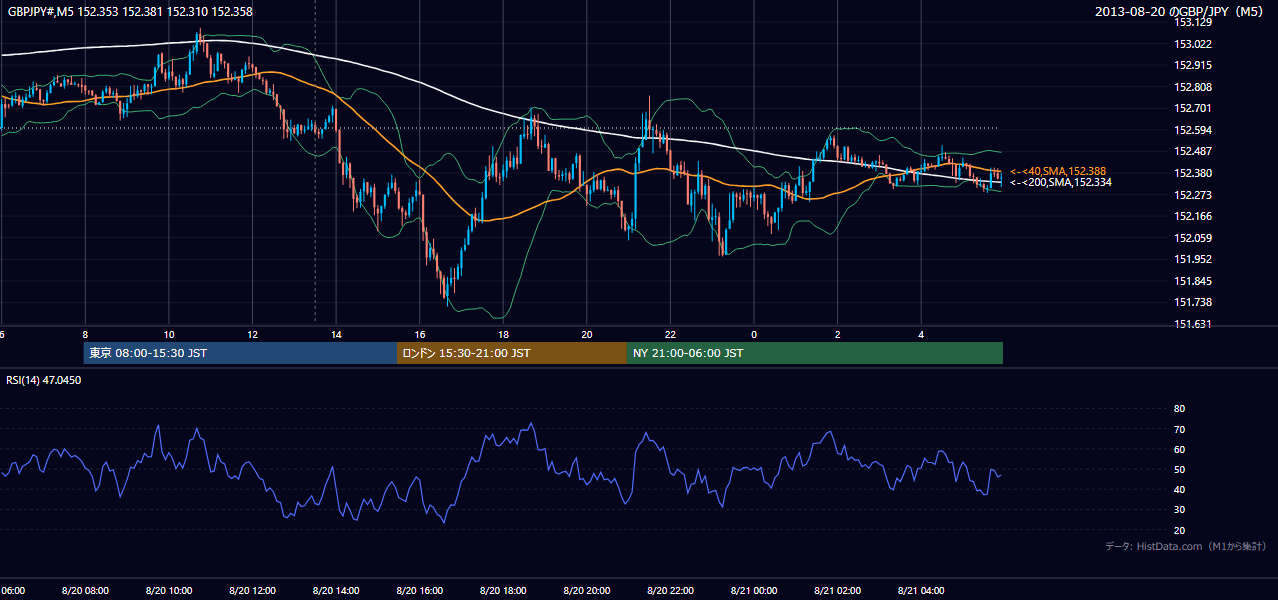Click the 8/20 18:00 time axis label
The image size is (1278, 600).
point(503,591)
